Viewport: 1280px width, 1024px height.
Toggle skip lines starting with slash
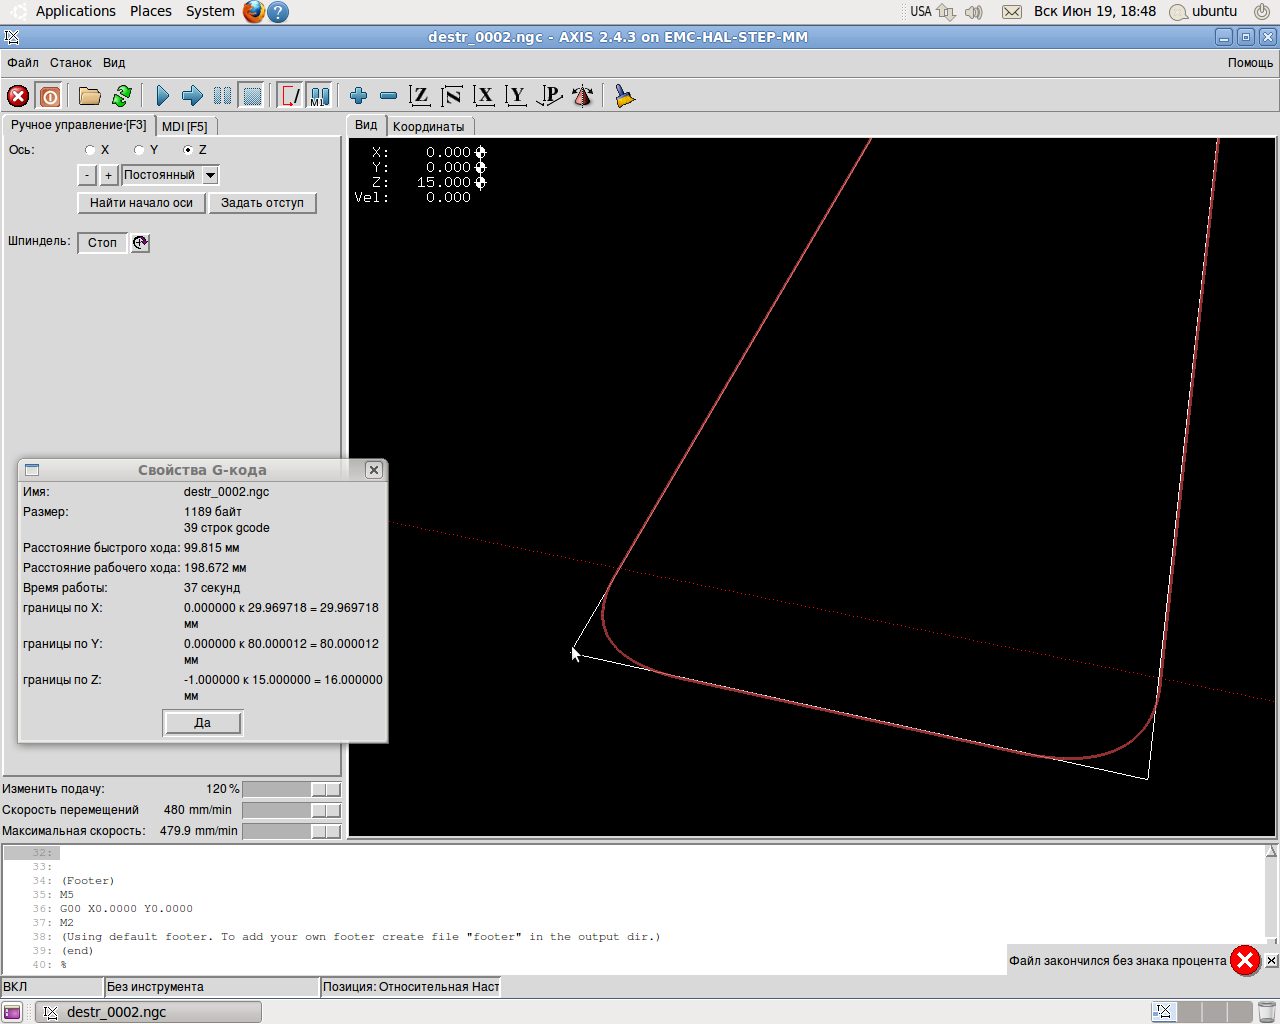[290, 96]
